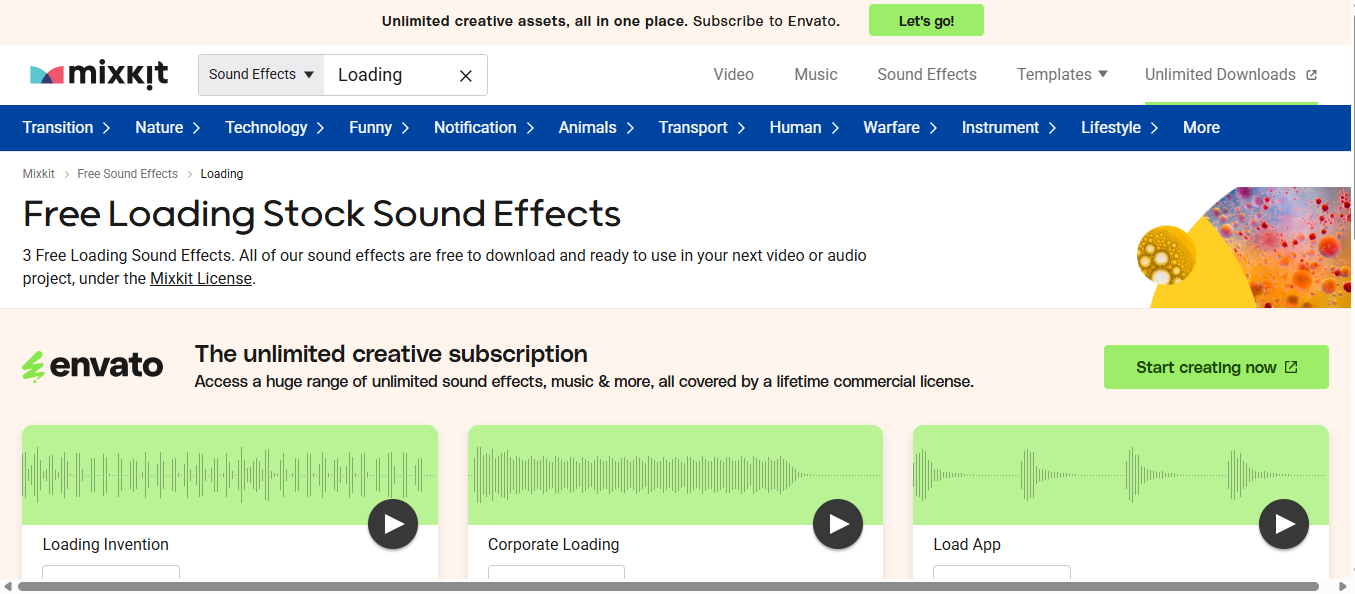Switch to the Music section
1355x594 pixels.
(x=815, y=74)
